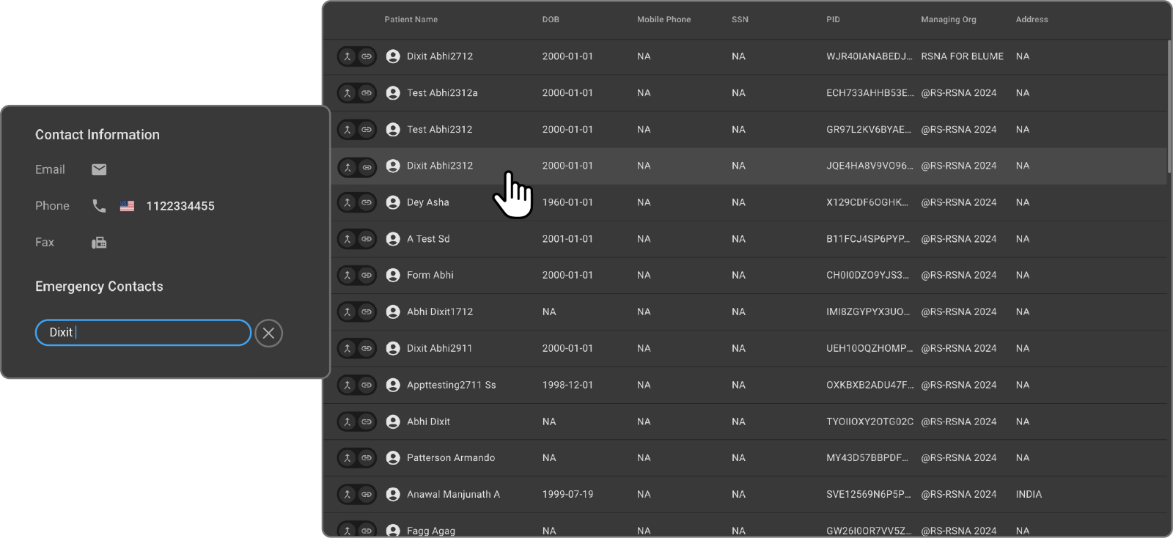The height and width of the screenshot is (538, 1173).
Task: Click the US flag country icon
Action: (127, 206)
